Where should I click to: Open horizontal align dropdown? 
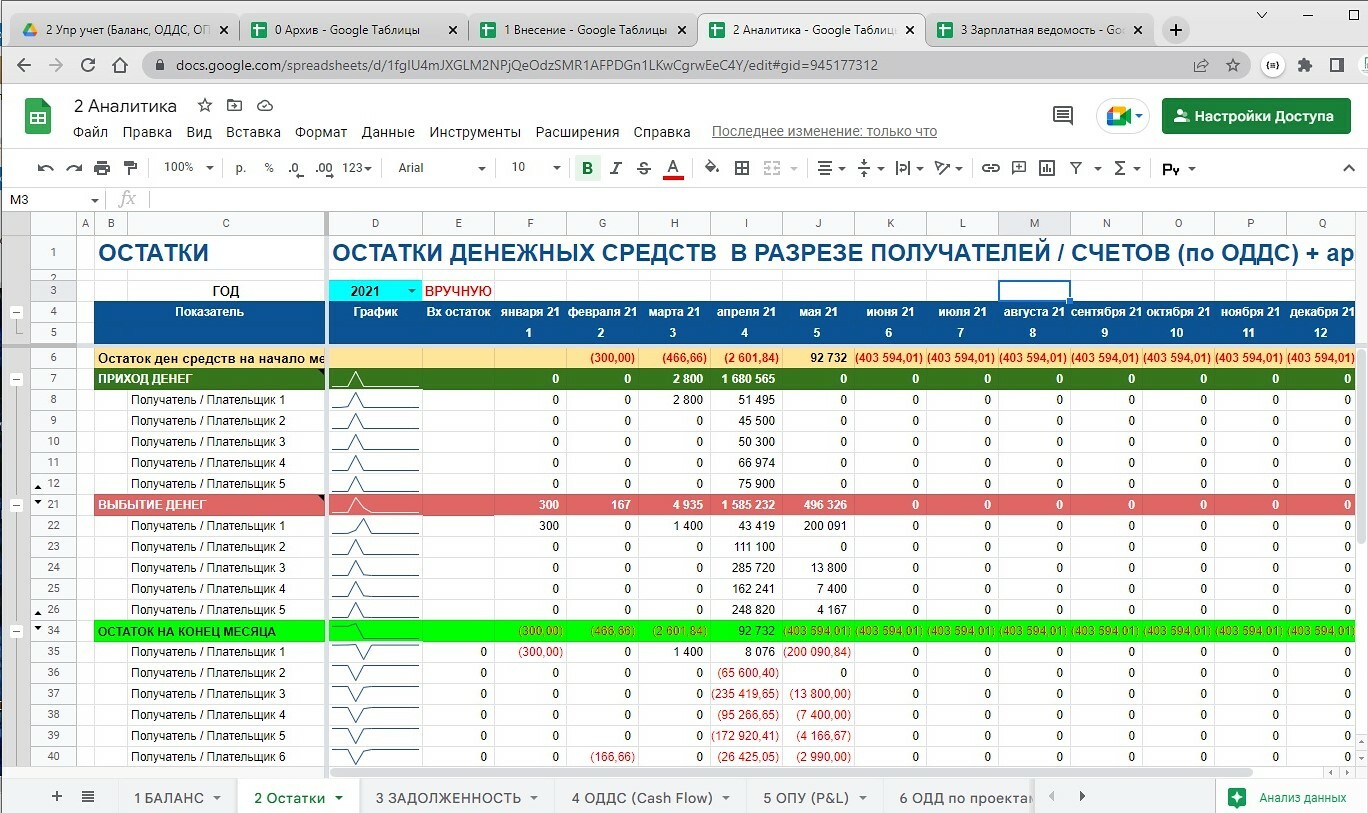[x=830, y=168]
